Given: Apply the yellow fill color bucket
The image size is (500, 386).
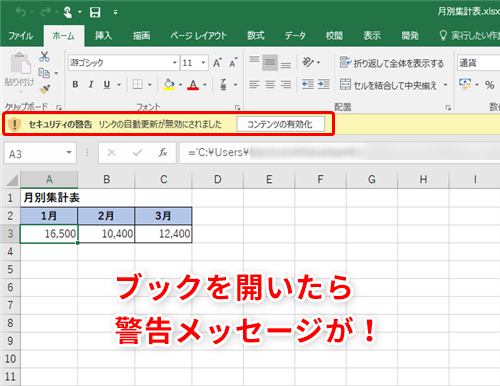Looking at the screenshot, I should tap(169, 85).
